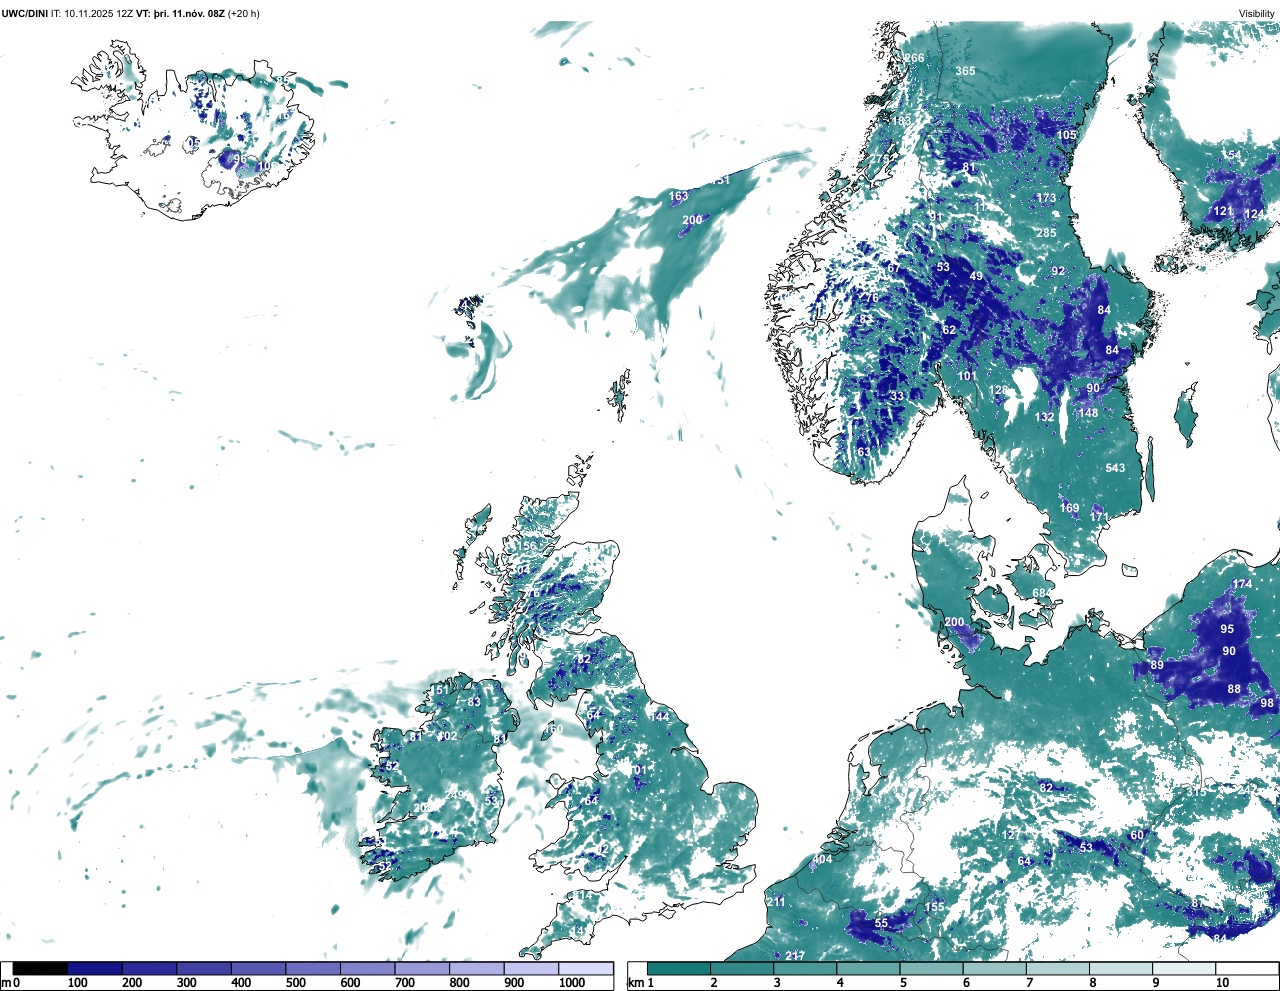Click the '543' value in southern Sweden
Screen dimensions: 1280x991
pyautogui.click(x=1116, y=468)
